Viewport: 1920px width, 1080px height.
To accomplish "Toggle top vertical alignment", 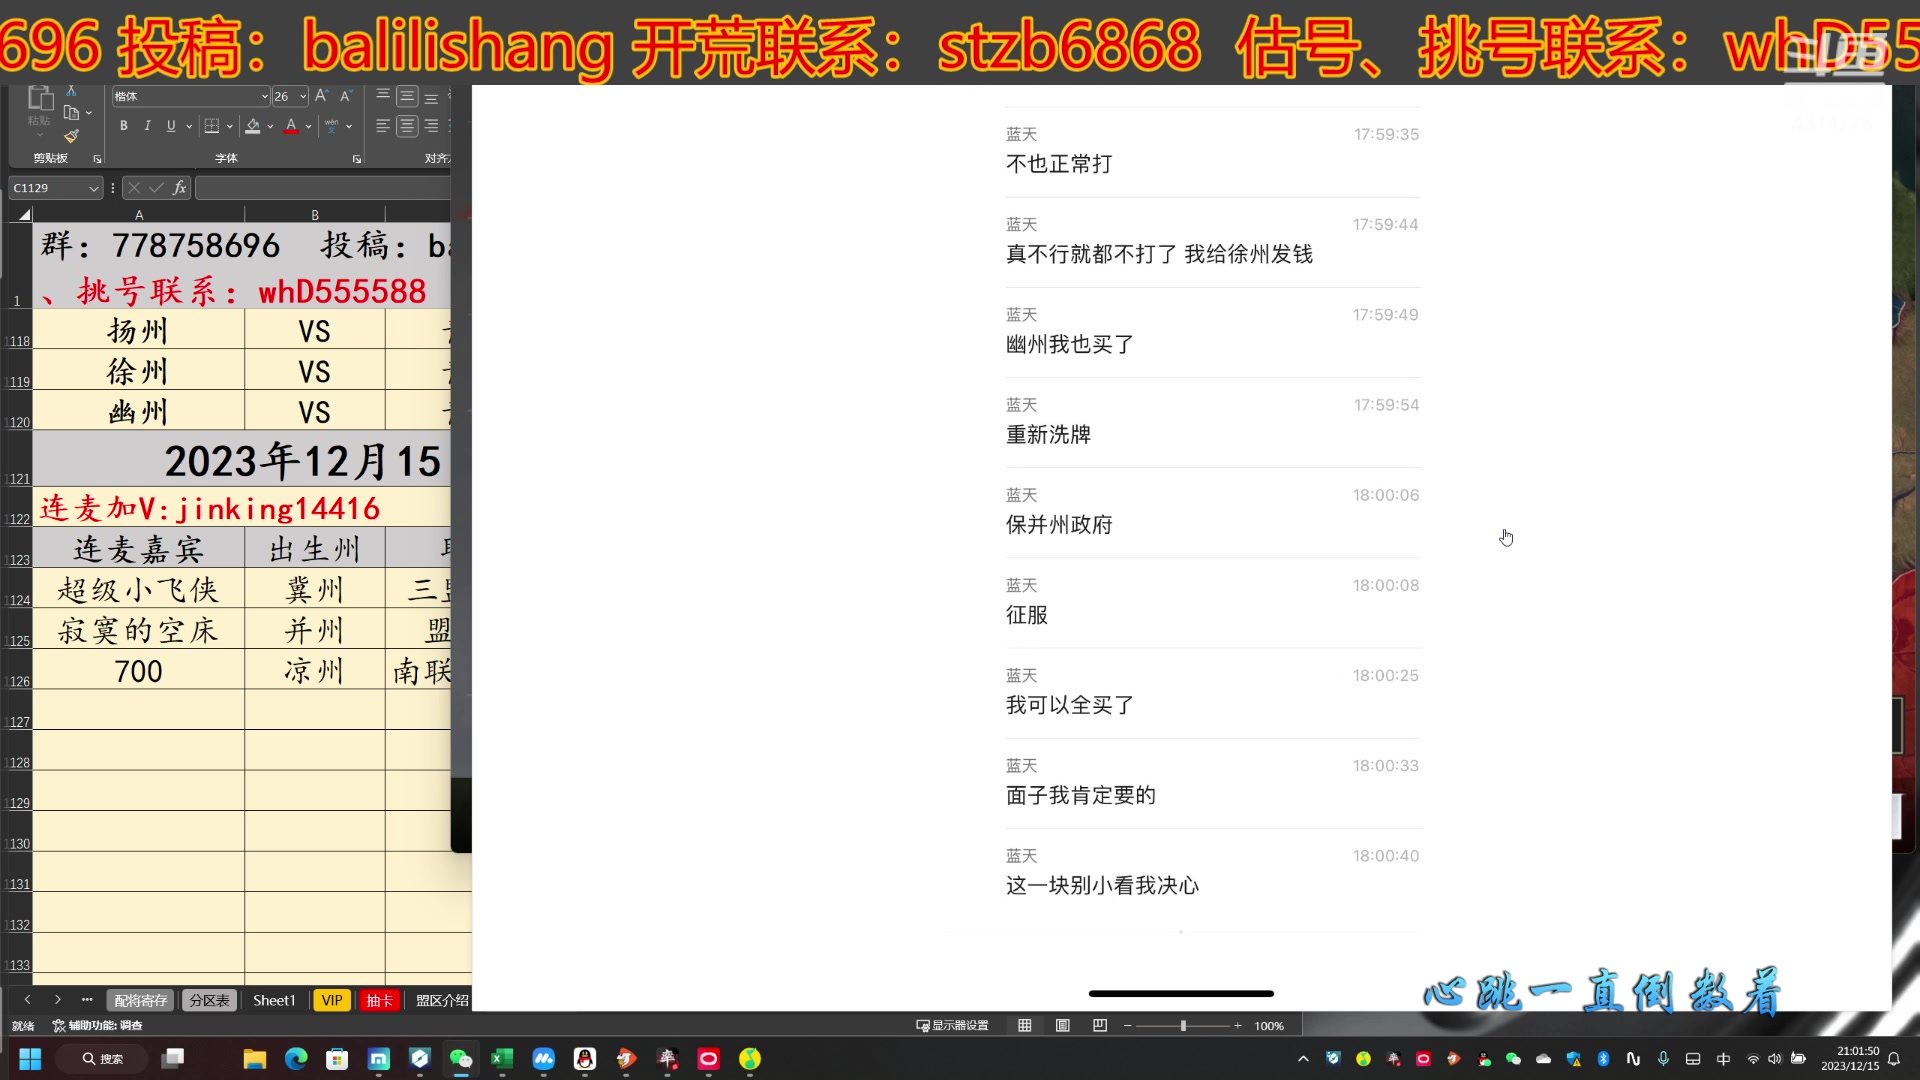I will [383, 96].
